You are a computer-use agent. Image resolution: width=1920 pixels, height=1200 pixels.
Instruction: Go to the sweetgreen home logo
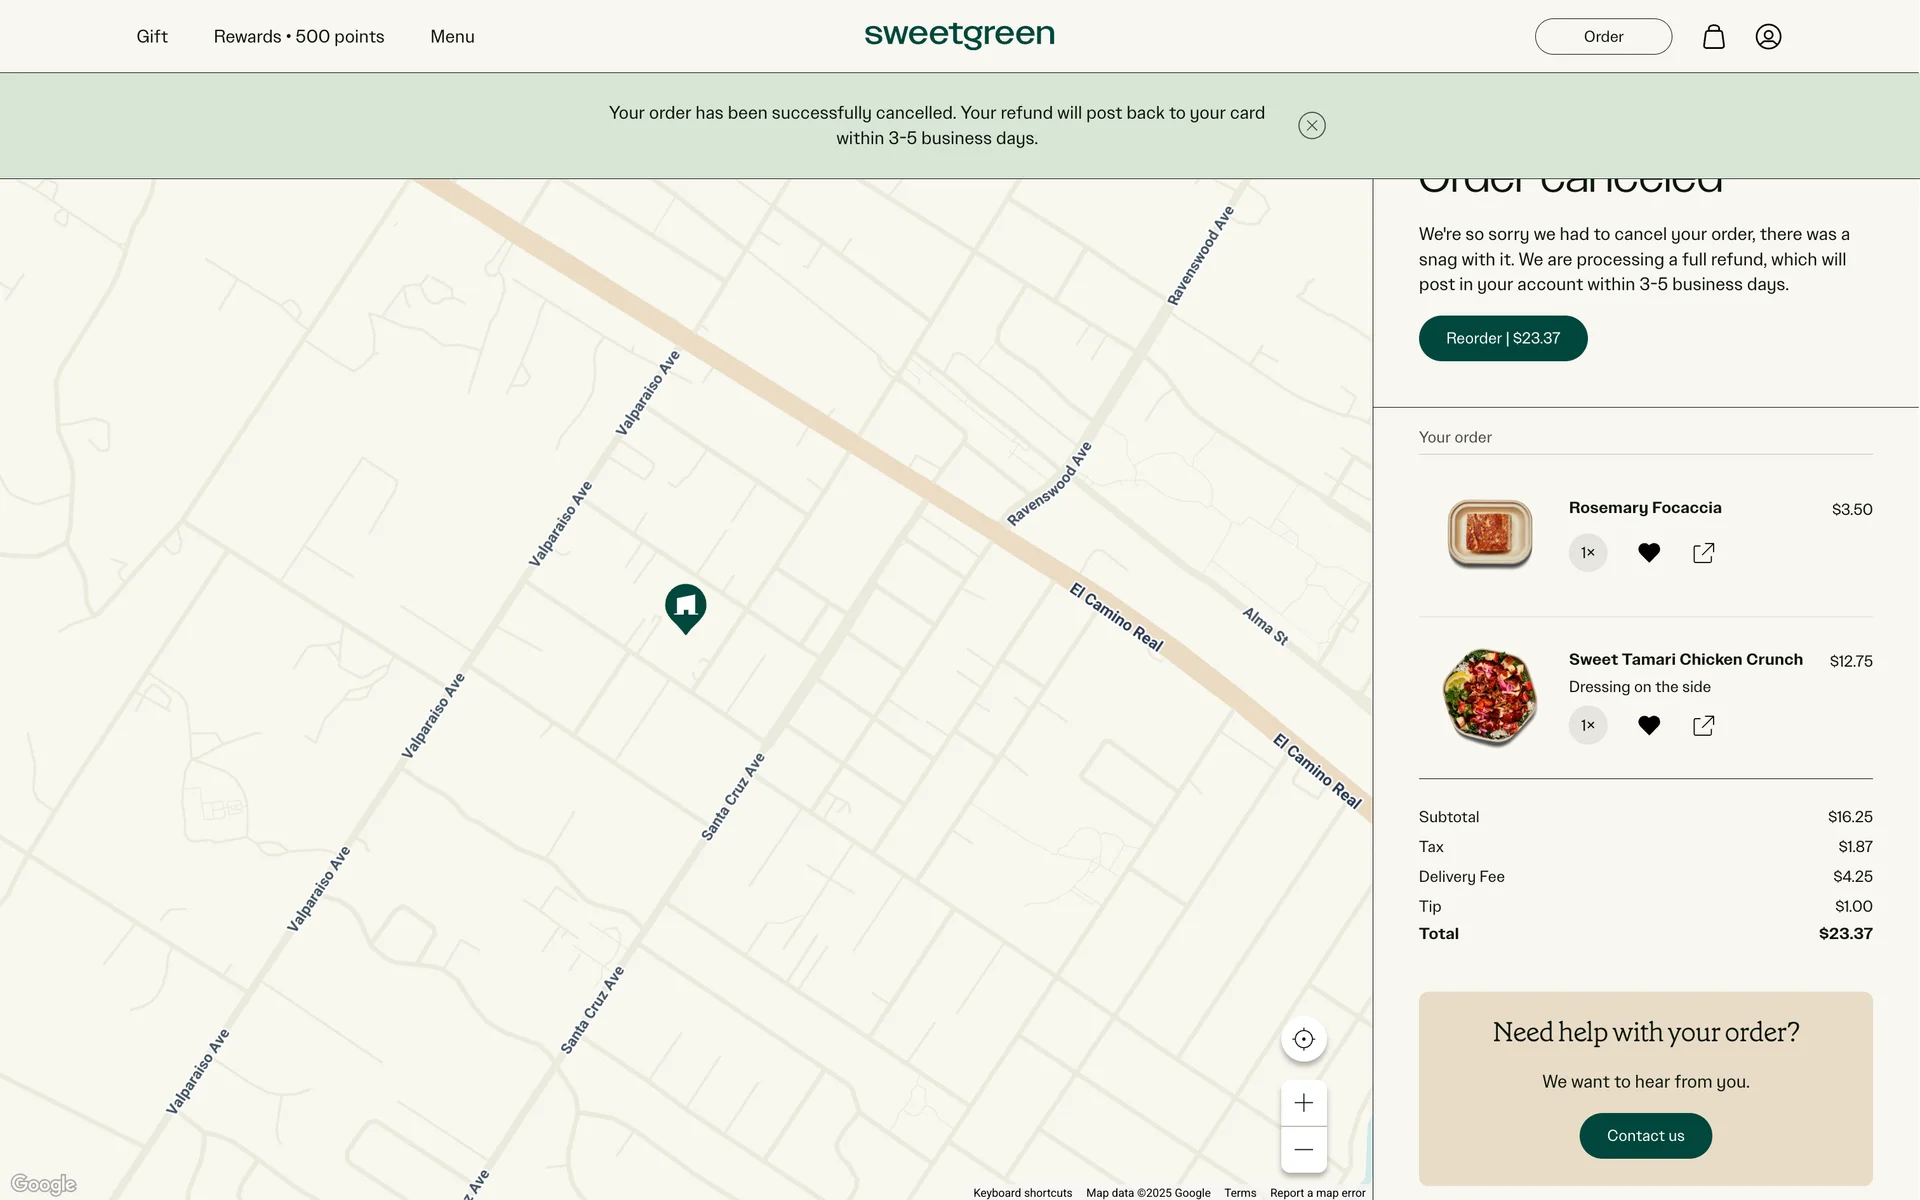(x=959, y=35)
